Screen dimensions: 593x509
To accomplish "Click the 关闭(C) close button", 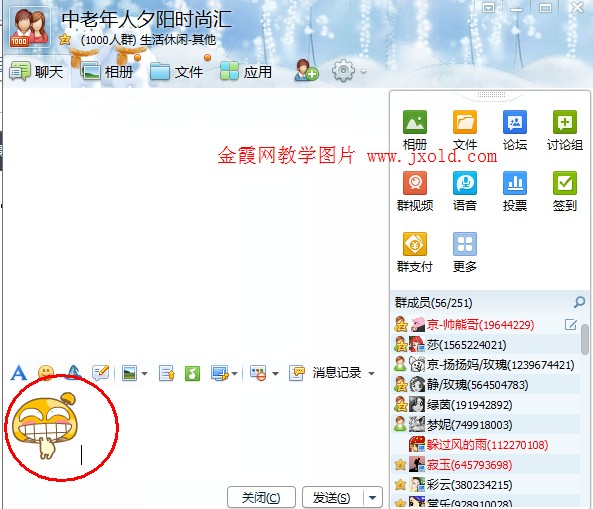I will tap(261, 498).
